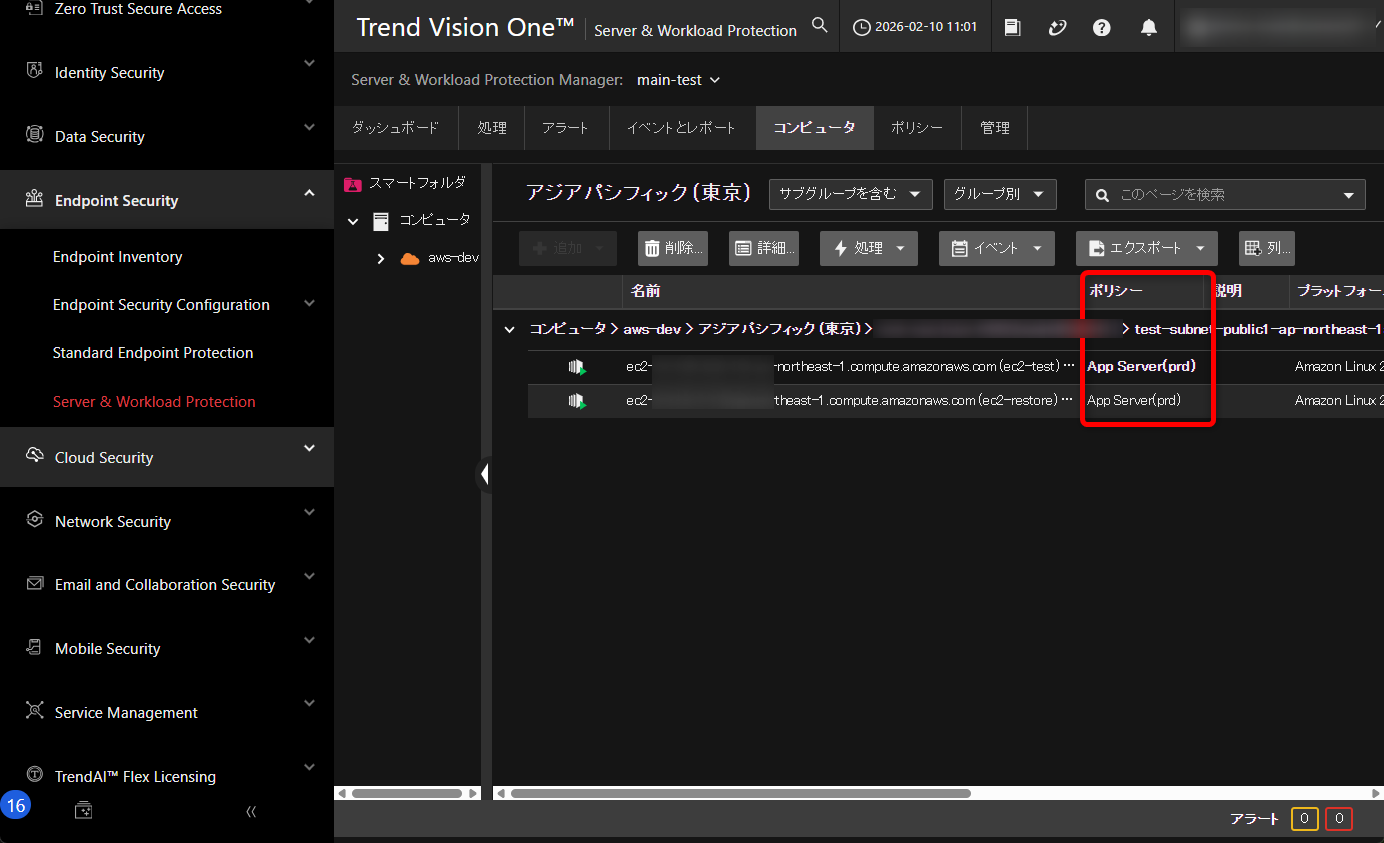
Task: Open the イベント toolbar dropdown
Action: coord(996,248)
